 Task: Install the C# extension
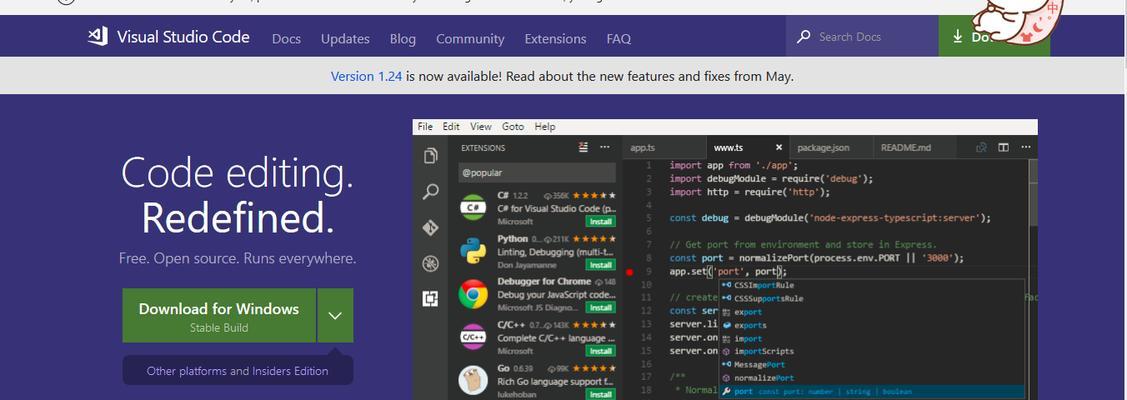[x=600, y=222]
